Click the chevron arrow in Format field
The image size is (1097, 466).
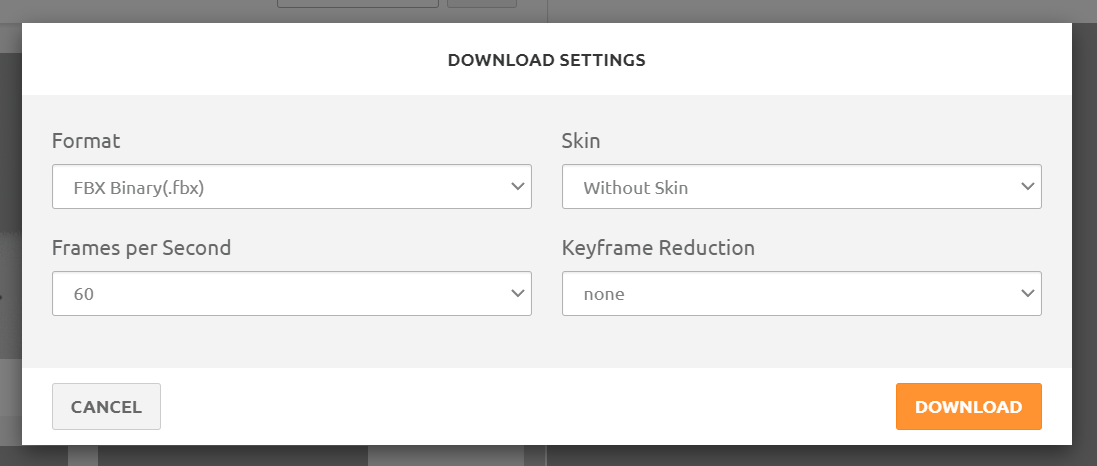tap(517, 187)
